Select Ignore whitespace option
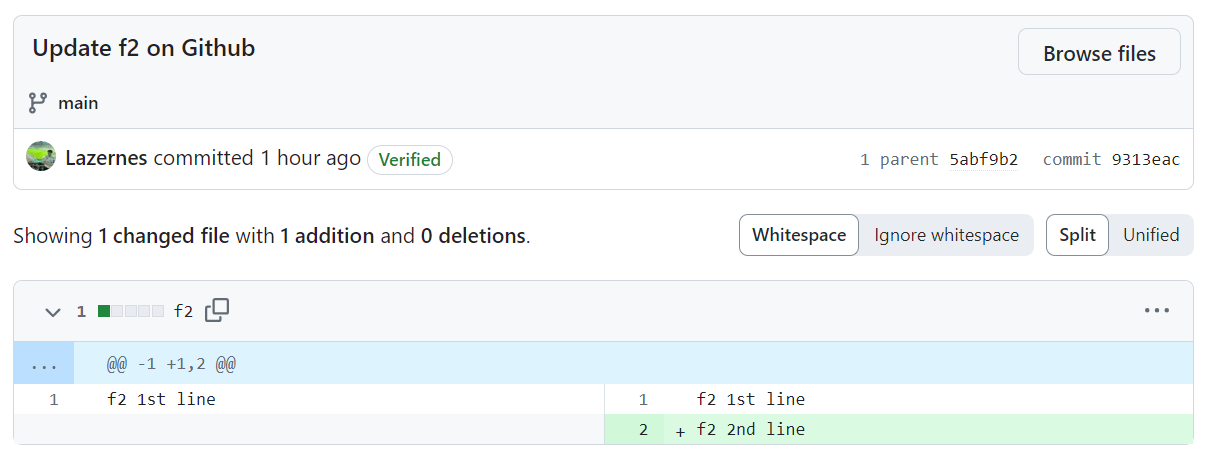 point(946,235)
